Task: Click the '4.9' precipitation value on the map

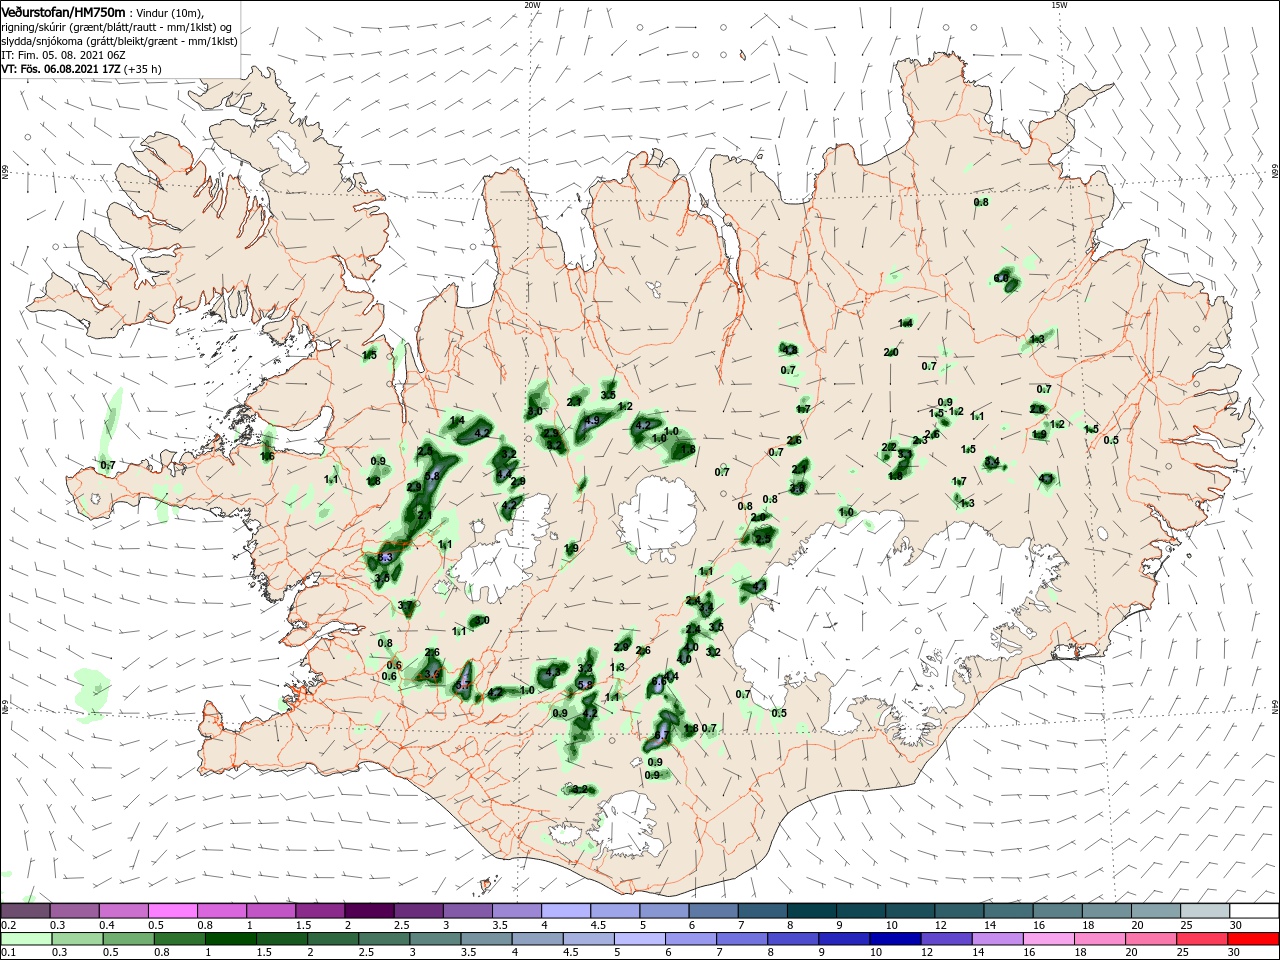Action: pyautogui.click(x=591, y=421)
